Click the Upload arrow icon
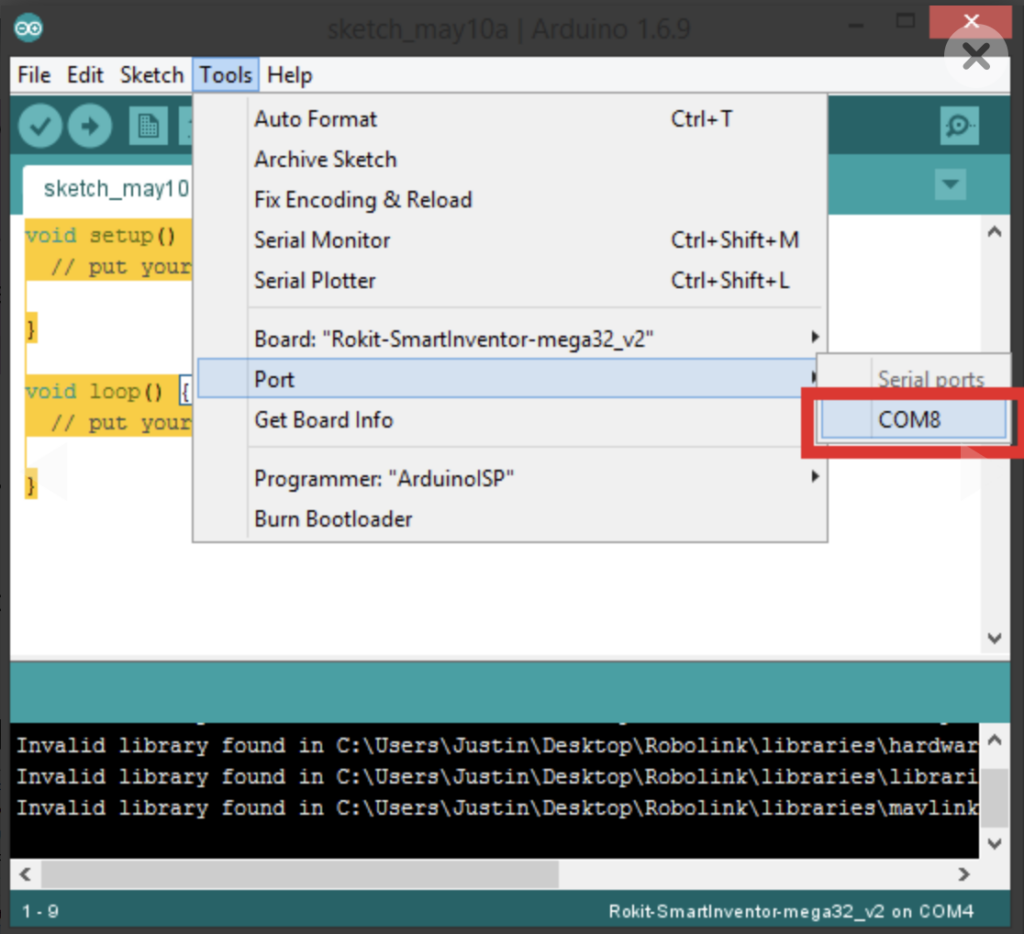The height and width of the screenshot is (934, 1024). 91,126
